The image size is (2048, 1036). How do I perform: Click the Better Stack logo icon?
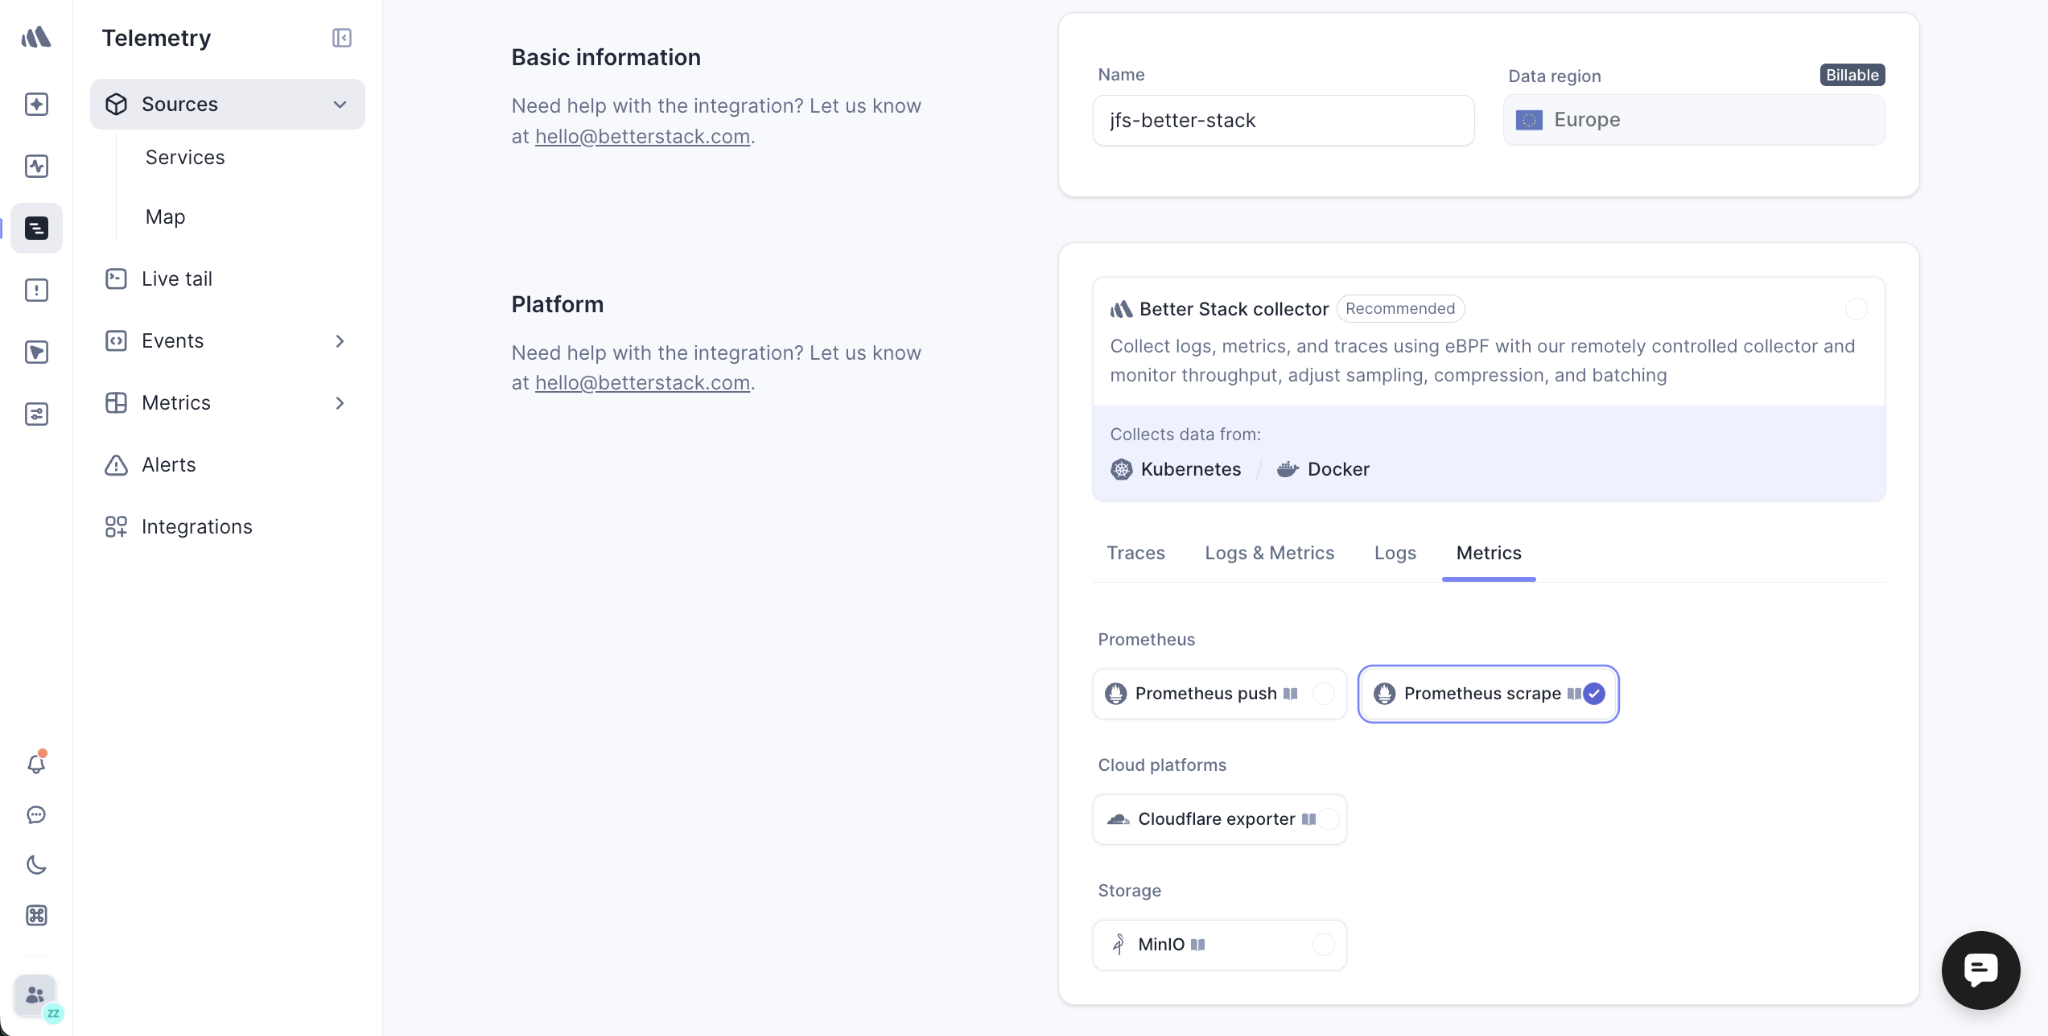[36, 38]
